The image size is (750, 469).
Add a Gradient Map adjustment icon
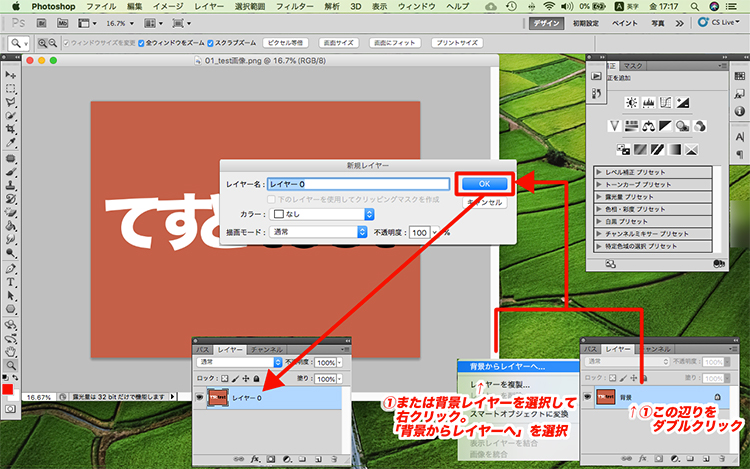point(674,150)
